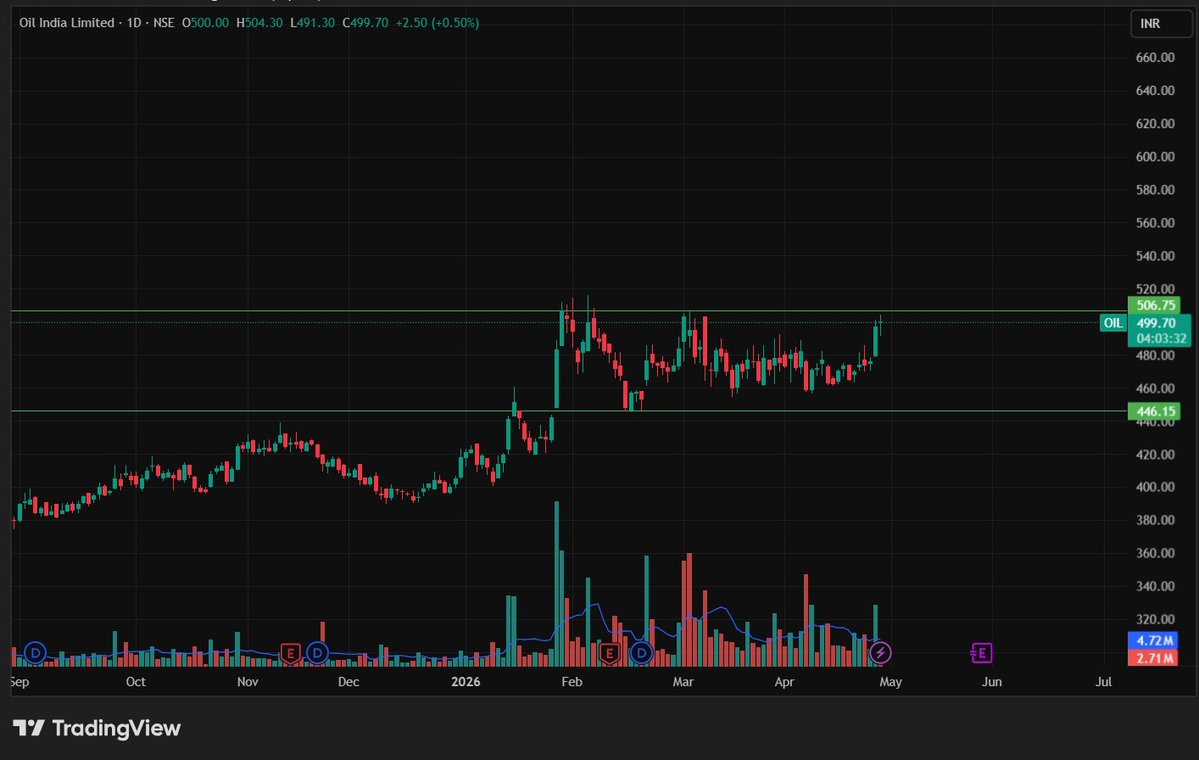Click the current price label 499.70
Image resolution: width=1199 pixels, height=760 pixels.
point(1155,323)
